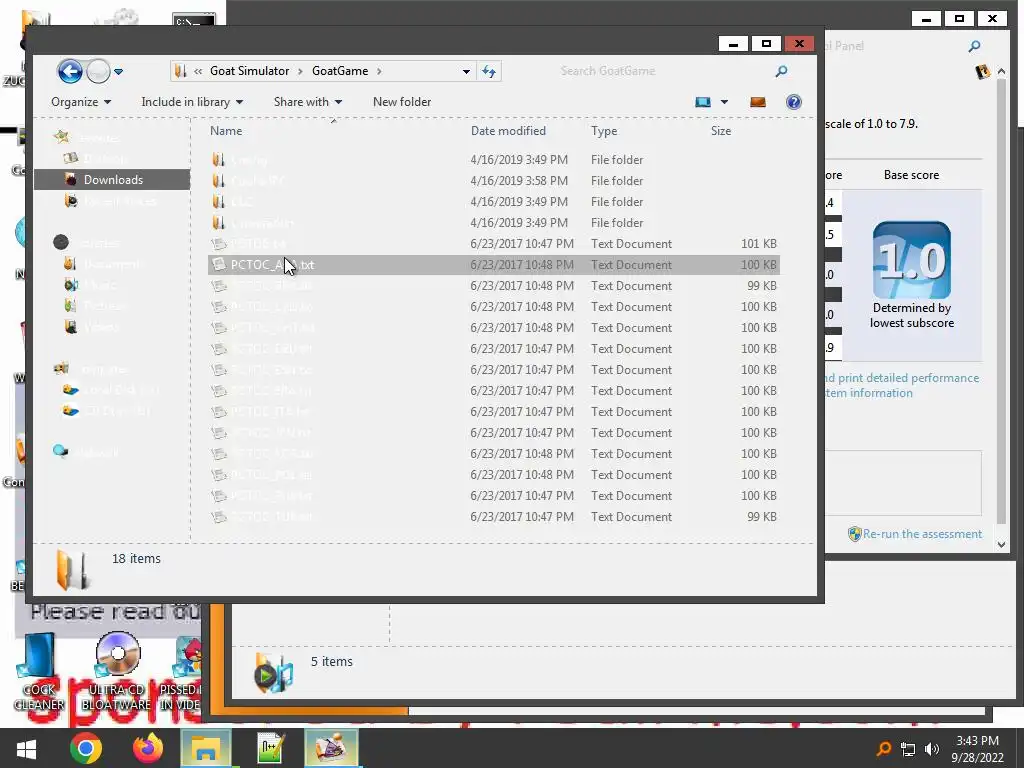Click the Libraries icon in navigation pane

click(61, 242)
